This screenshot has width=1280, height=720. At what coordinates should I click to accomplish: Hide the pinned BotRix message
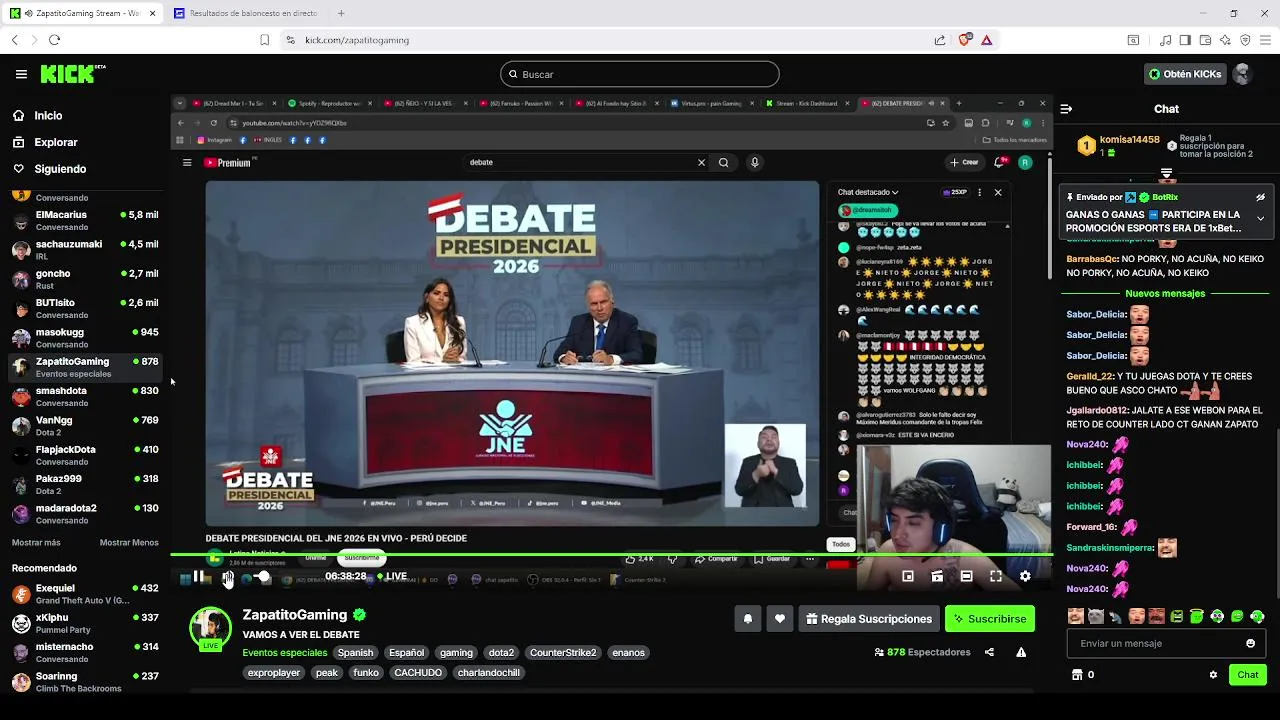point(1260,197)
